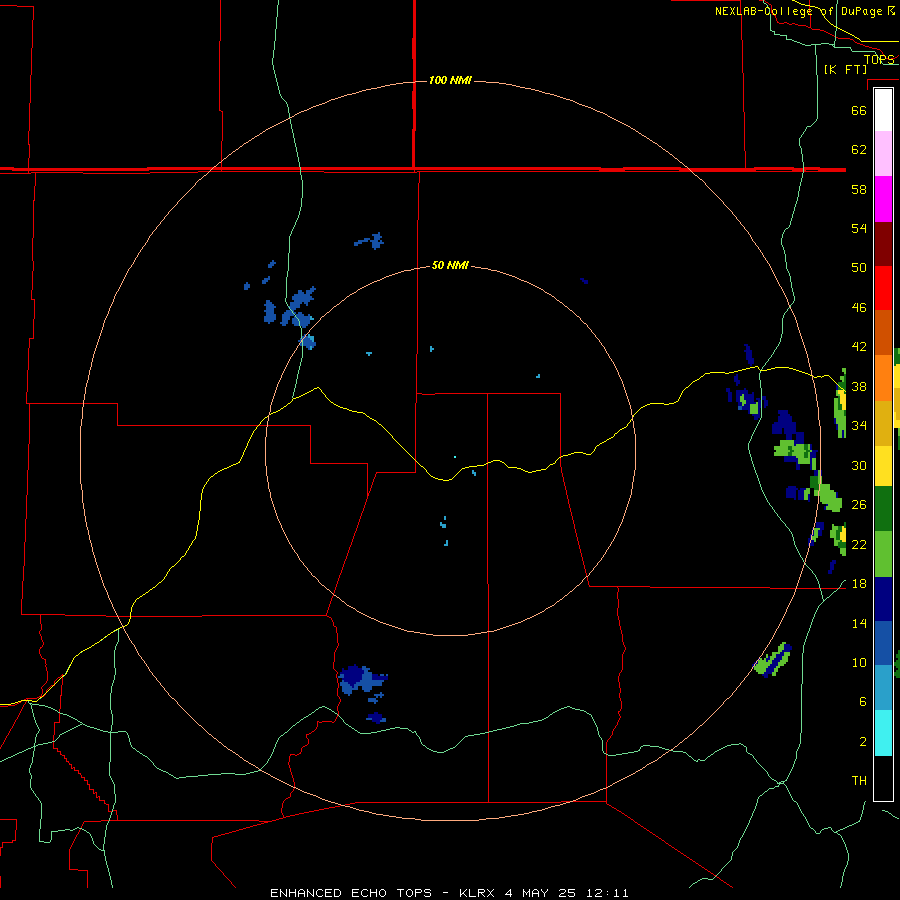
Task: Click the legend value "6"
Action: (862, 701)
